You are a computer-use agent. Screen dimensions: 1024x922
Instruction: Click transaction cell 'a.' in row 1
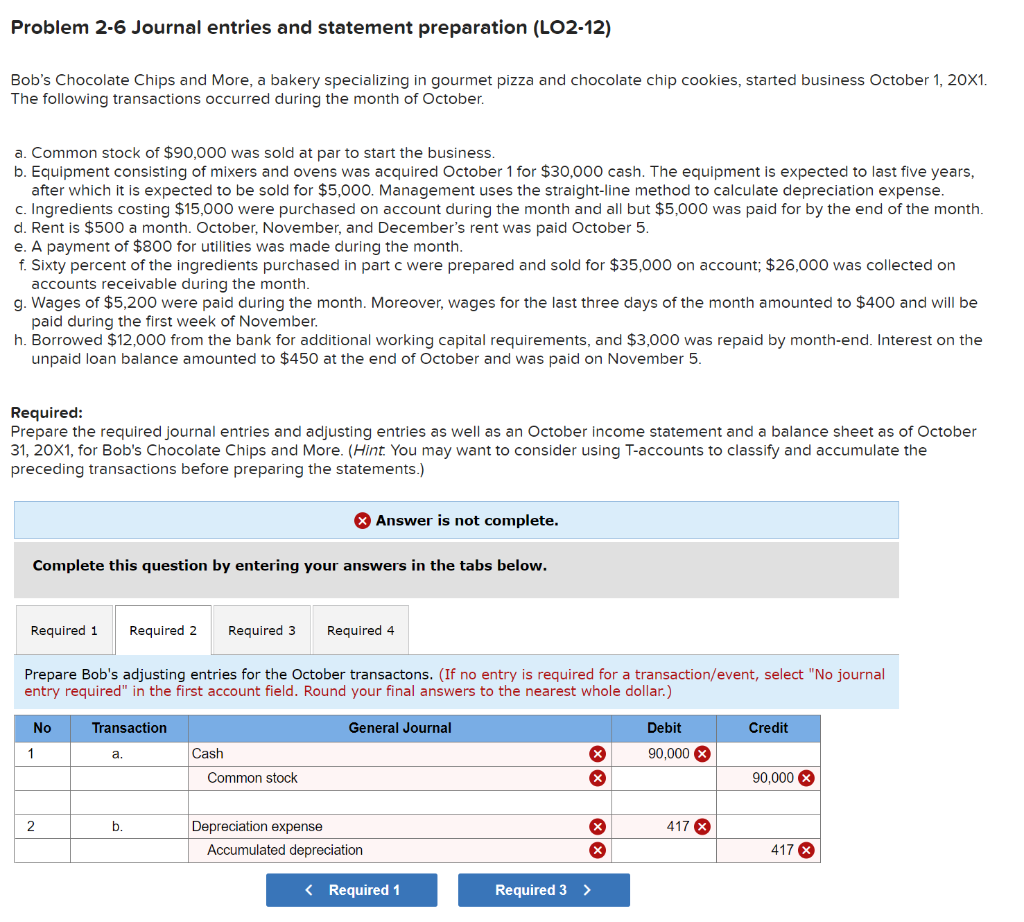tap(129, 754)
